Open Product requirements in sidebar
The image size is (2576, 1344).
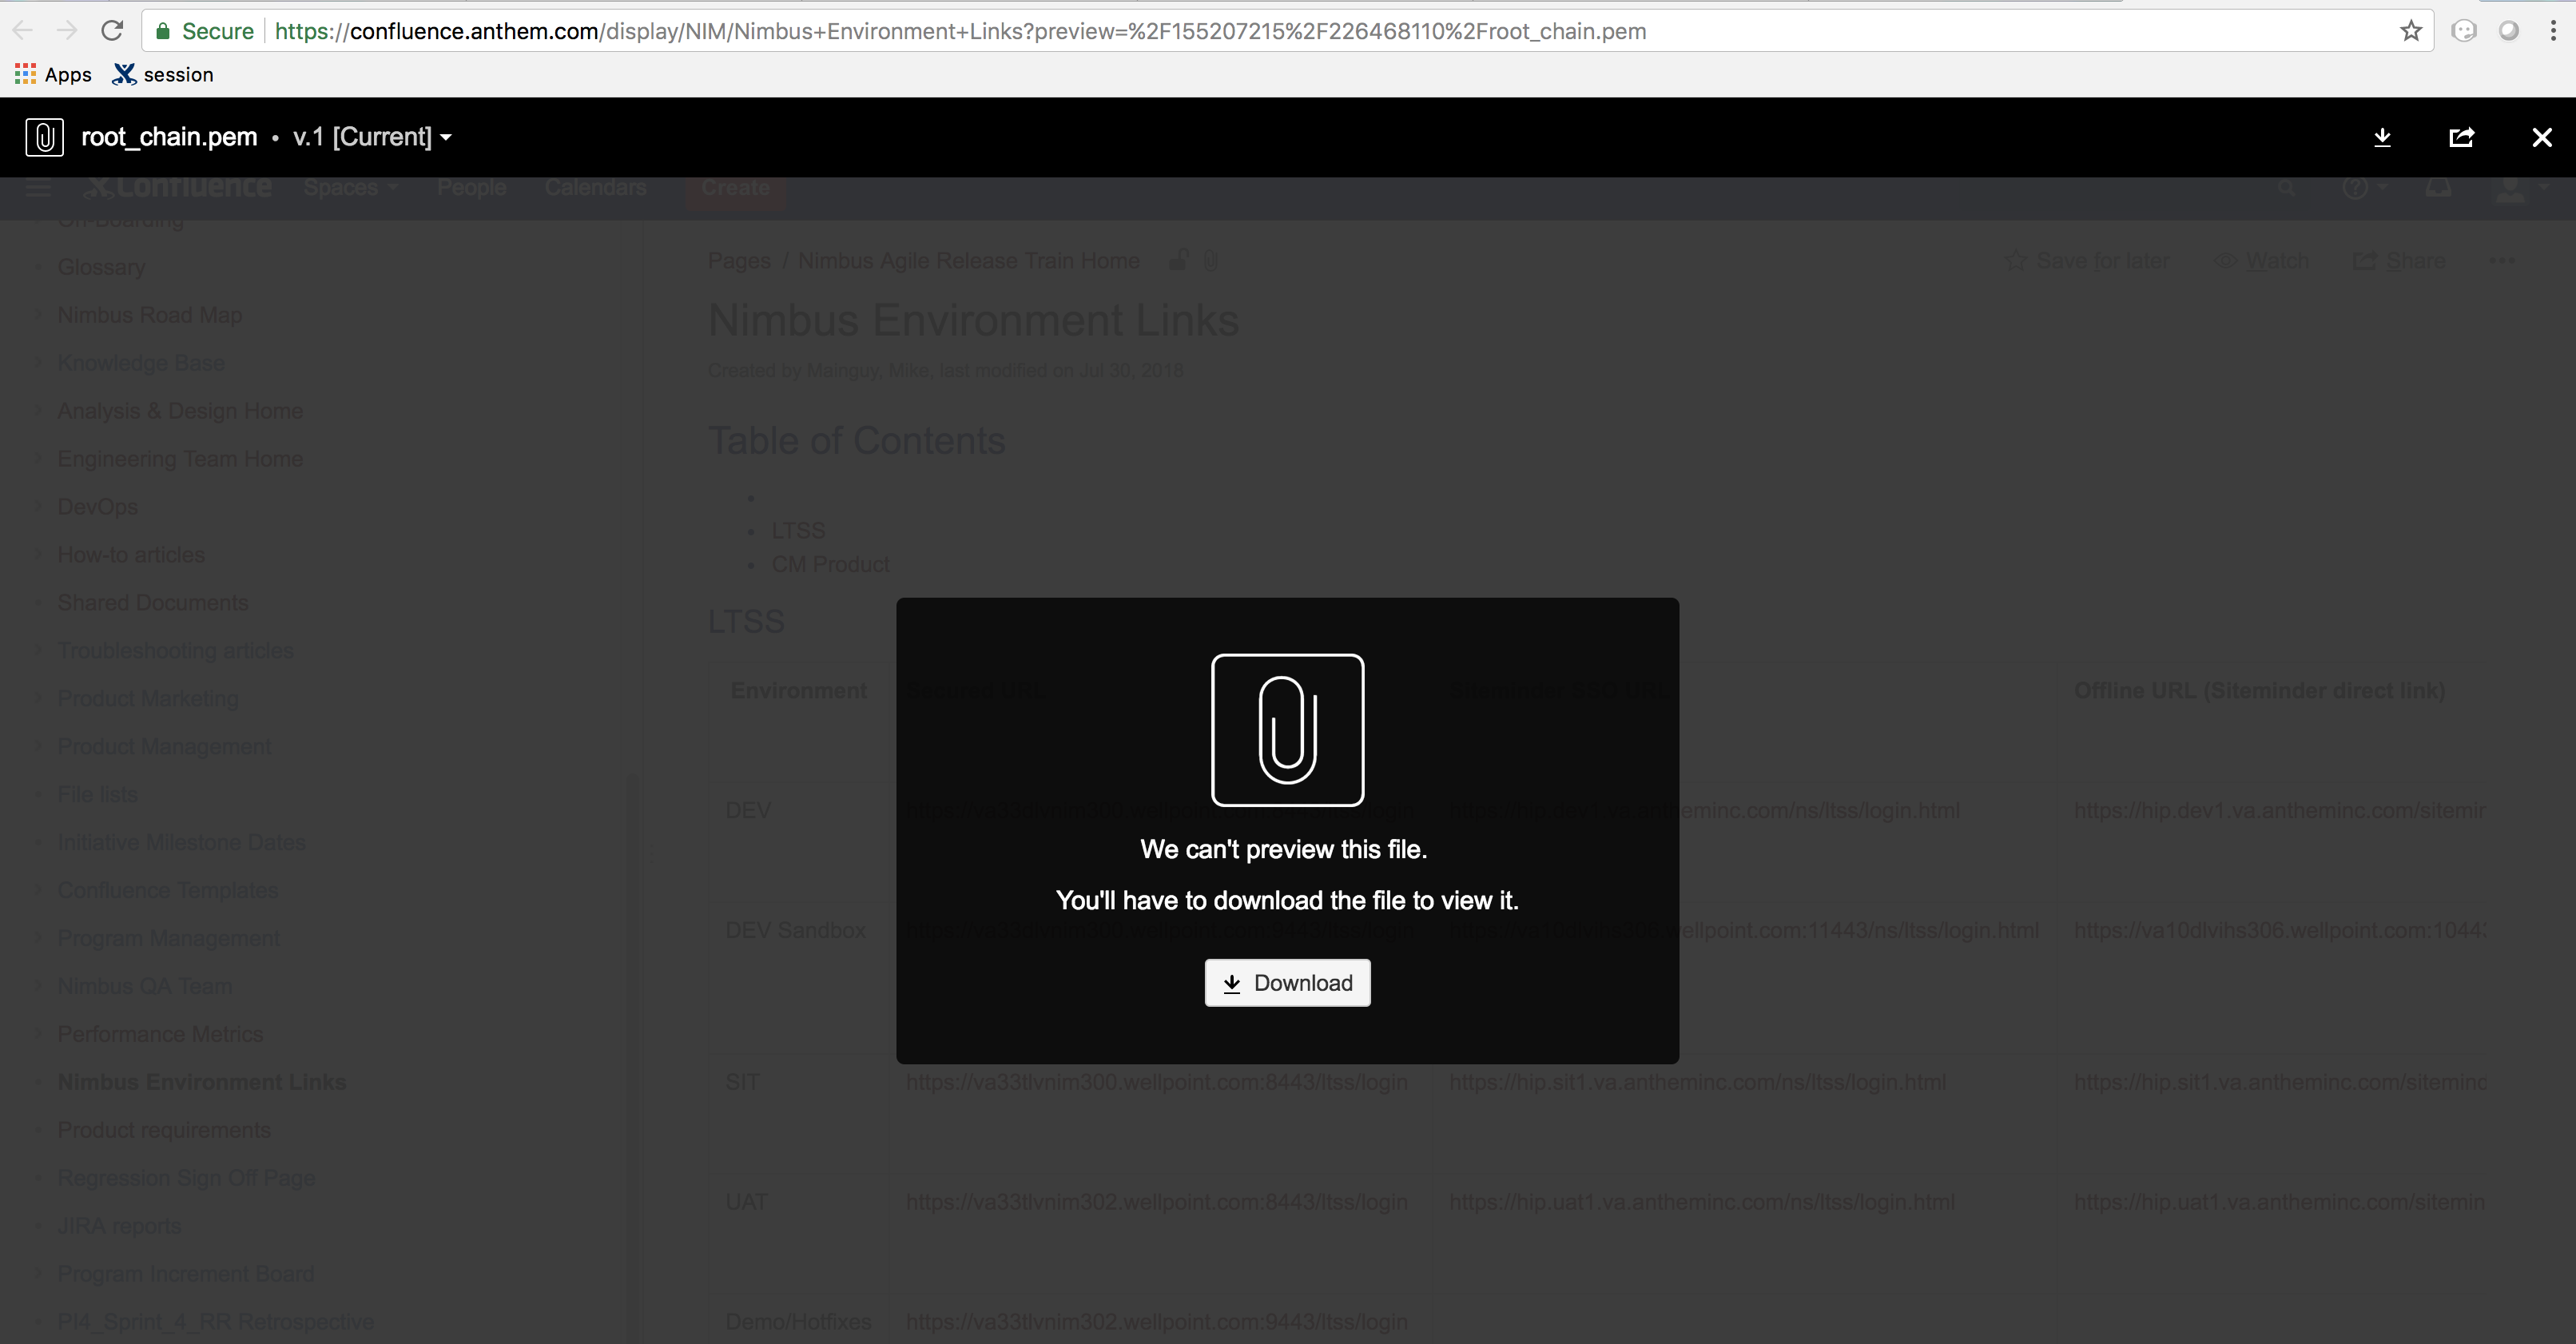[x=164, y=1131]
